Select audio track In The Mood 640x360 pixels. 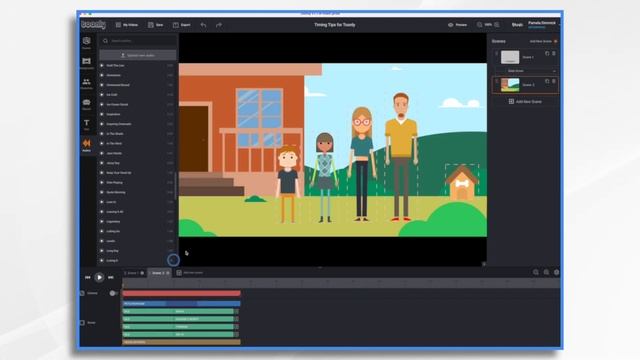click(x=114, y=144)
